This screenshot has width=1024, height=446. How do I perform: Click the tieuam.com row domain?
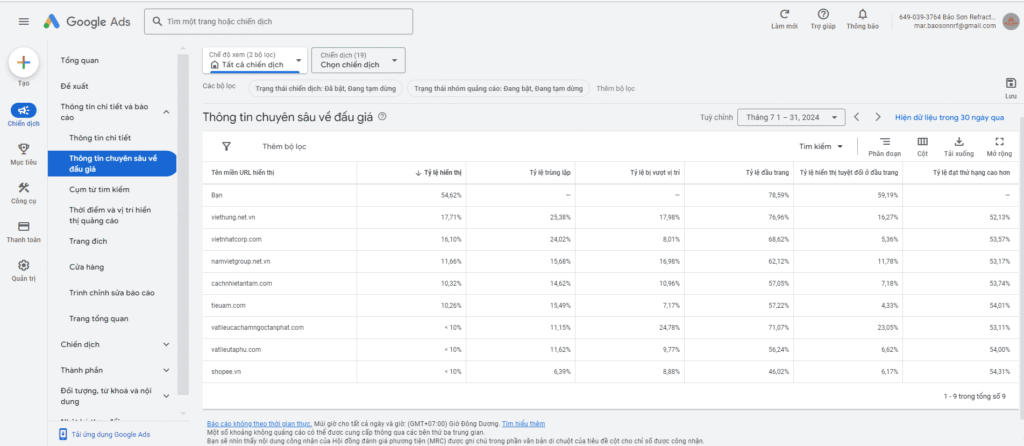(228, 305)
